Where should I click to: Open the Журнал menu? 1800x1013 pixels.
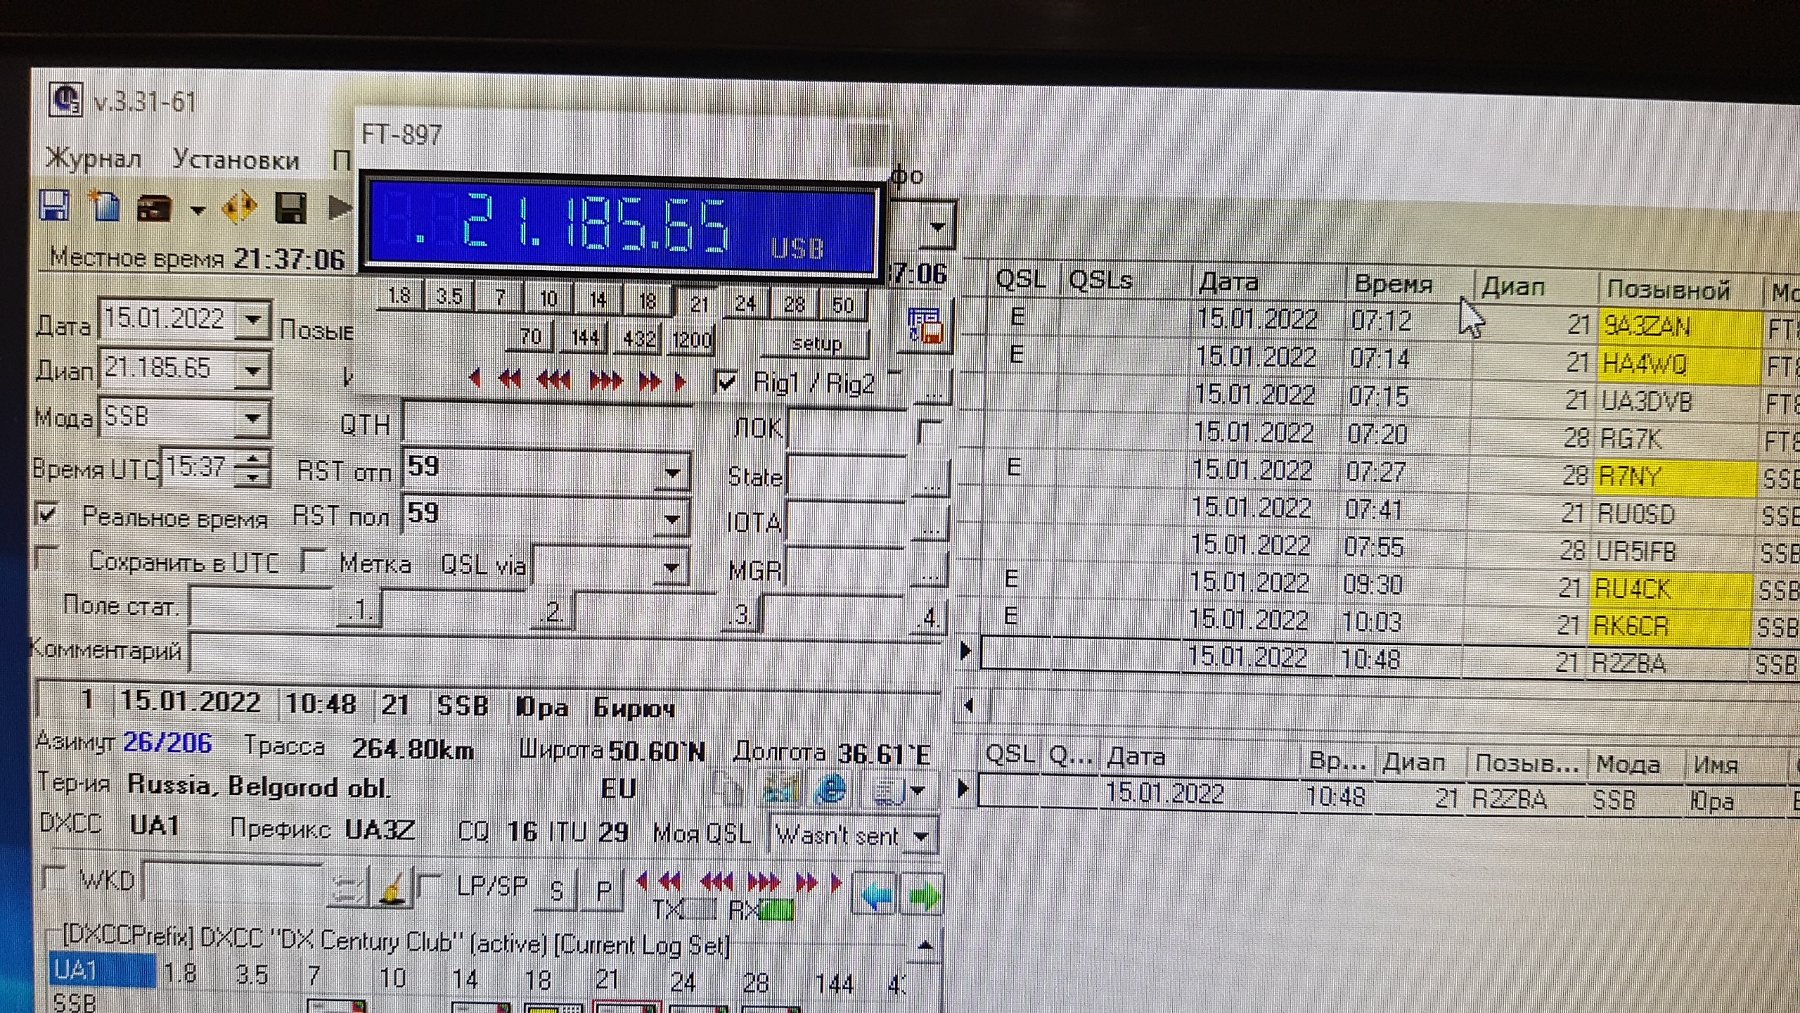93,159
